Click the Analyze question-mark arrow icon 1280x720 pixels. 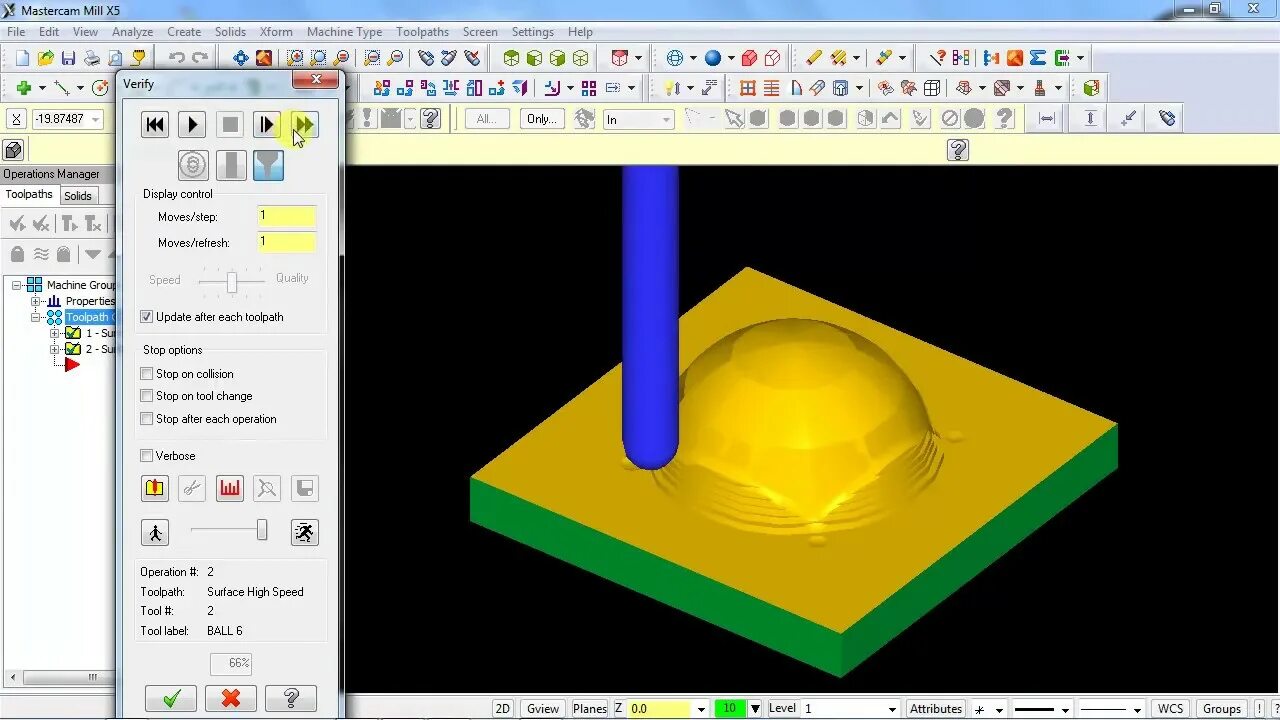pyautogui.click(x=937, y=58)
